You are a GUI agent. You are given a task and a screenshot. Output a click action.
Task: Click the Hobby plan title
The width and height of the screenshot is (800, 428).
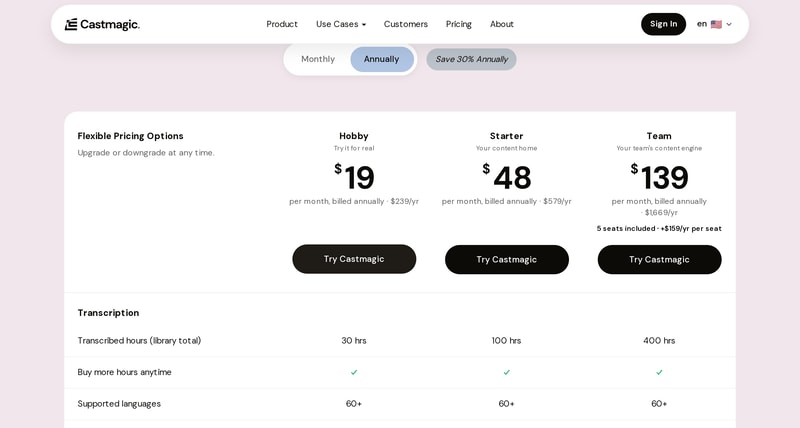click(x=354, y=136)
